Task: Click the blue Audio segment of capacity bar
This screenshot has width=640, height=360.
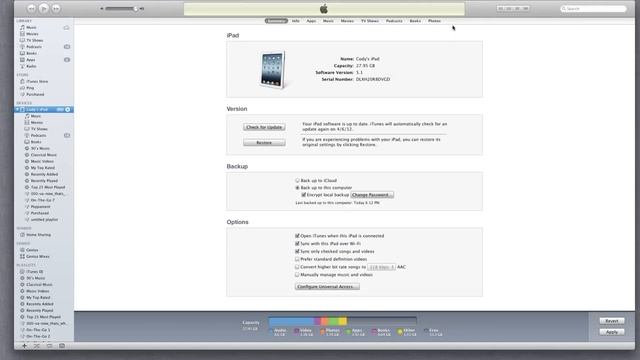Action: click(x=291, y=321)
